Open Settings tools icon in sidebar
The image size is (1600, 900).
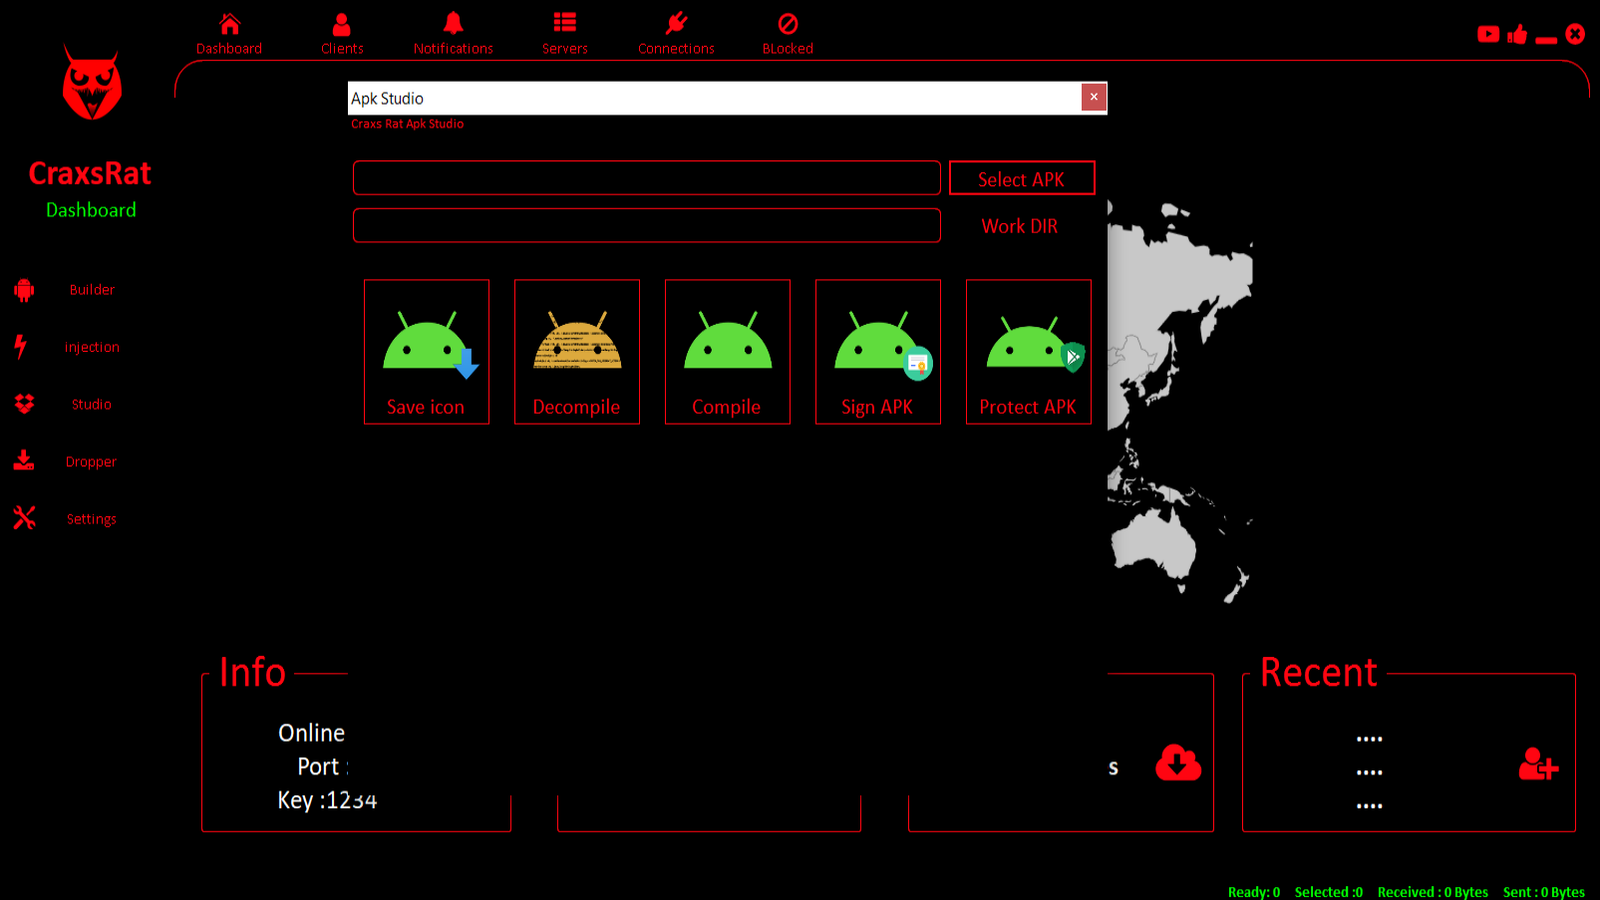pos(24,518)
